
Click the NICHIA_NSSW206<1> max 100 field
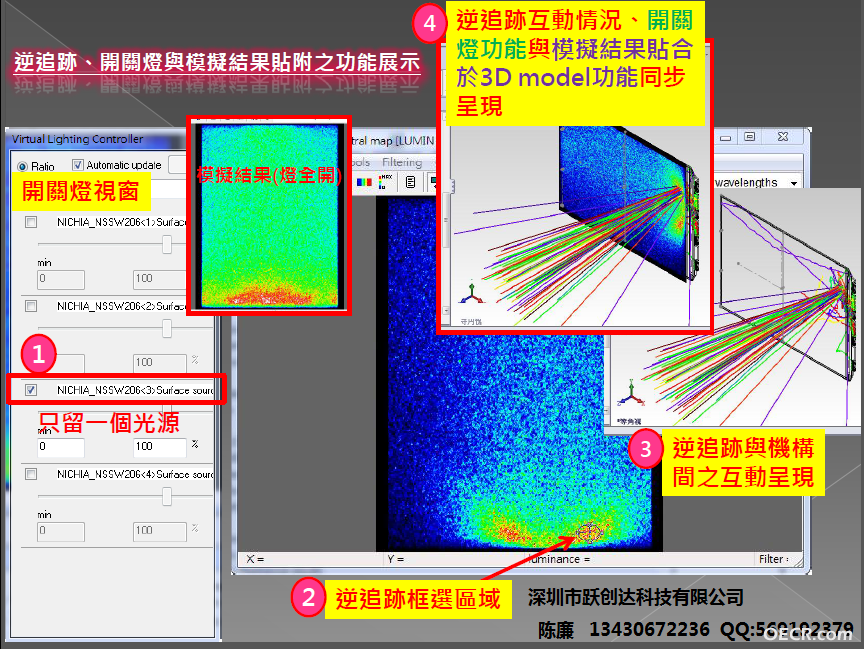[159, 279]
